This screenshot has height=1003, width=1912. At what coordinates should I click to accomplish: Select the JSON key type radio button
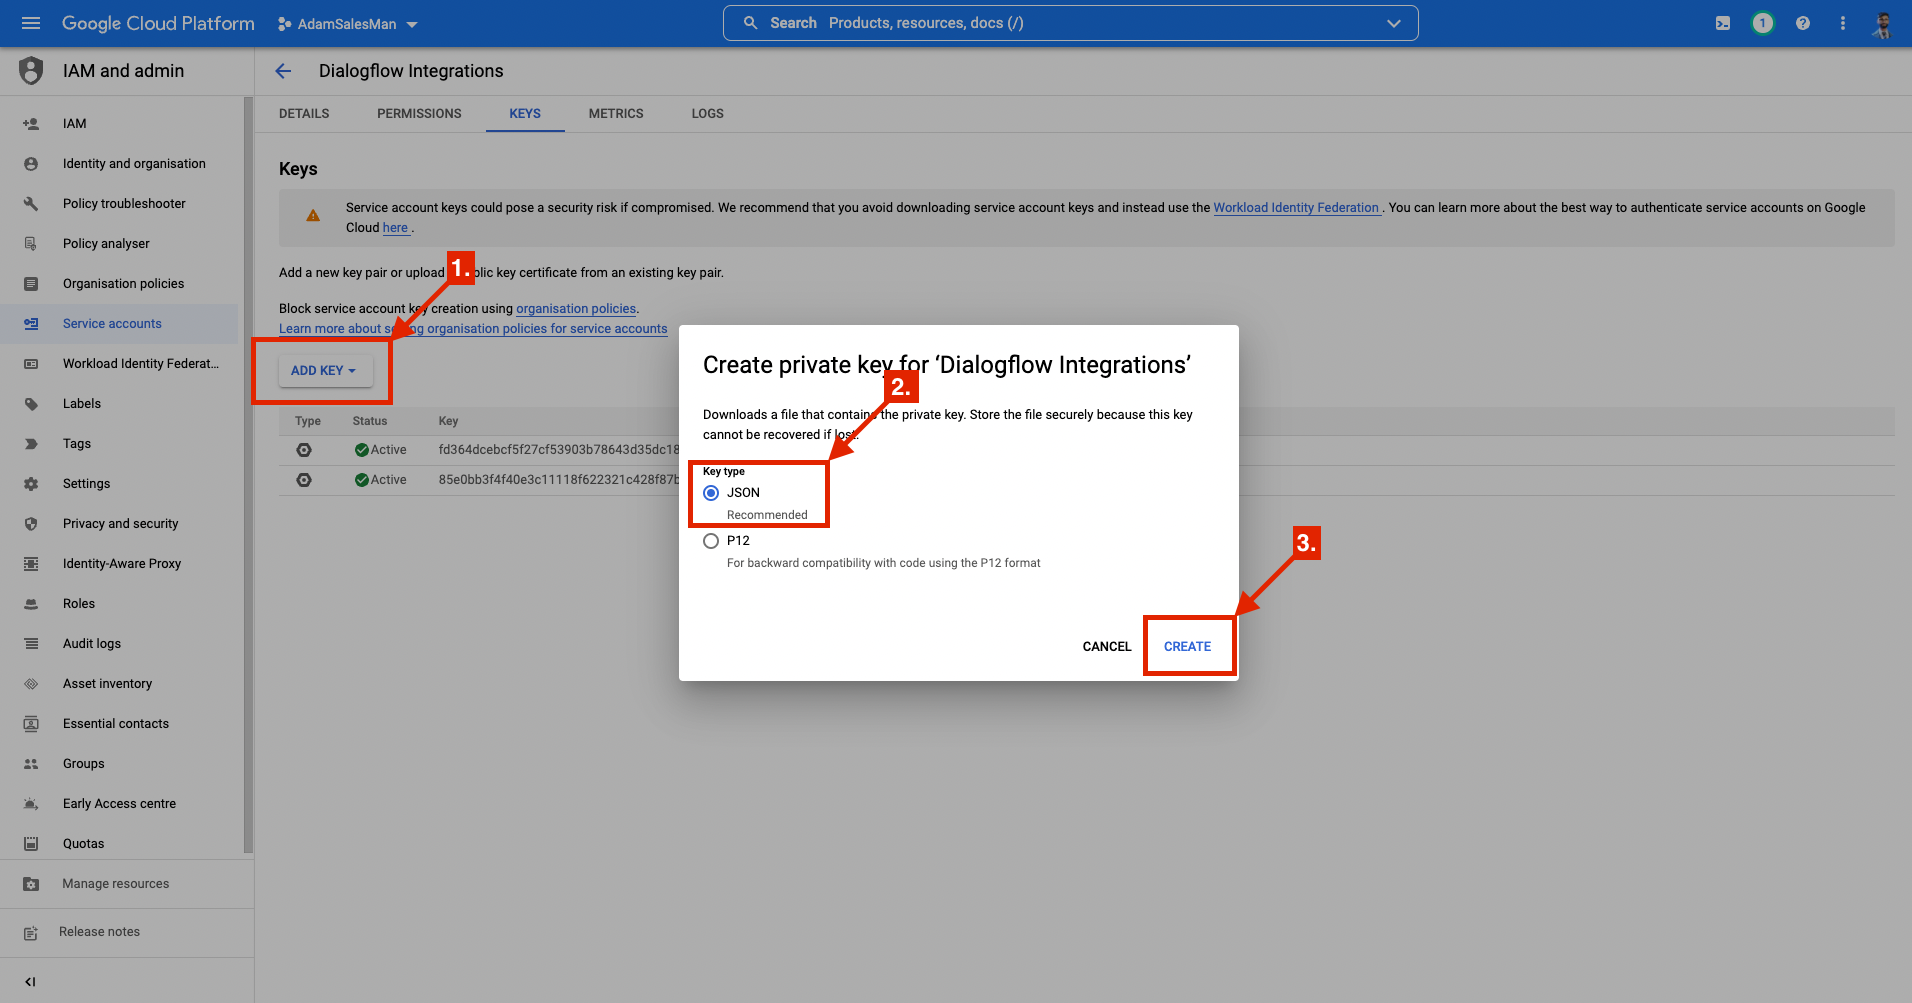click(x=711, y=493)
